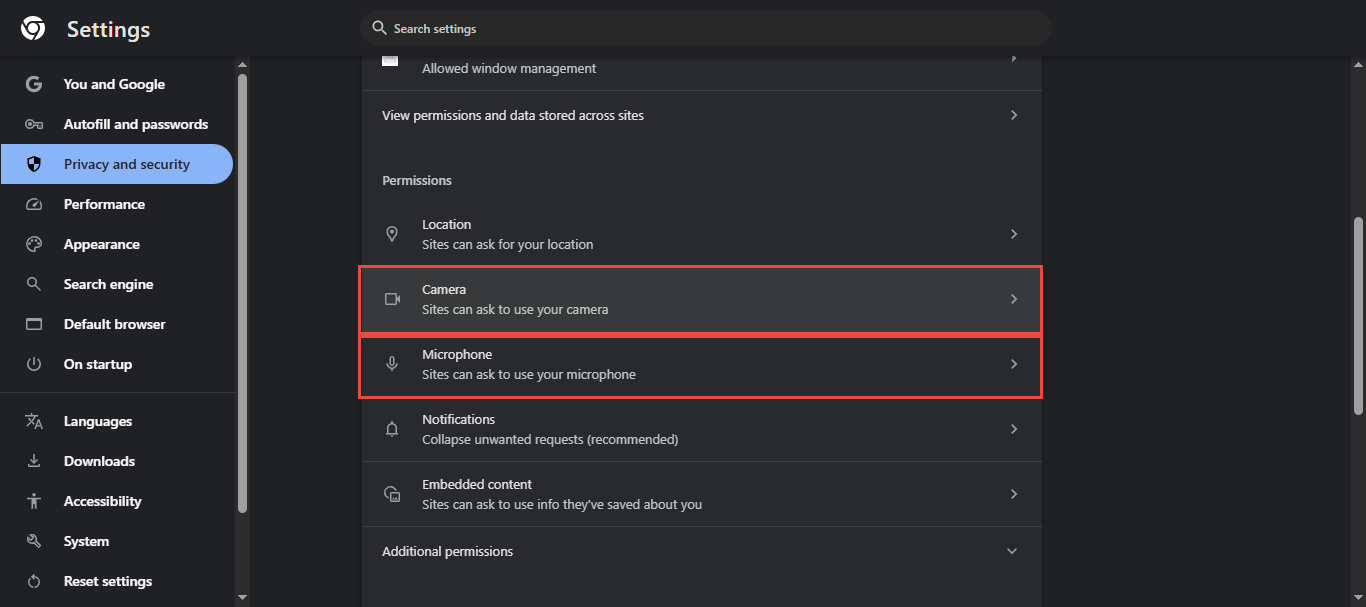
Task: Click the Chrome logo icon
Action: (x=33, y=29)
